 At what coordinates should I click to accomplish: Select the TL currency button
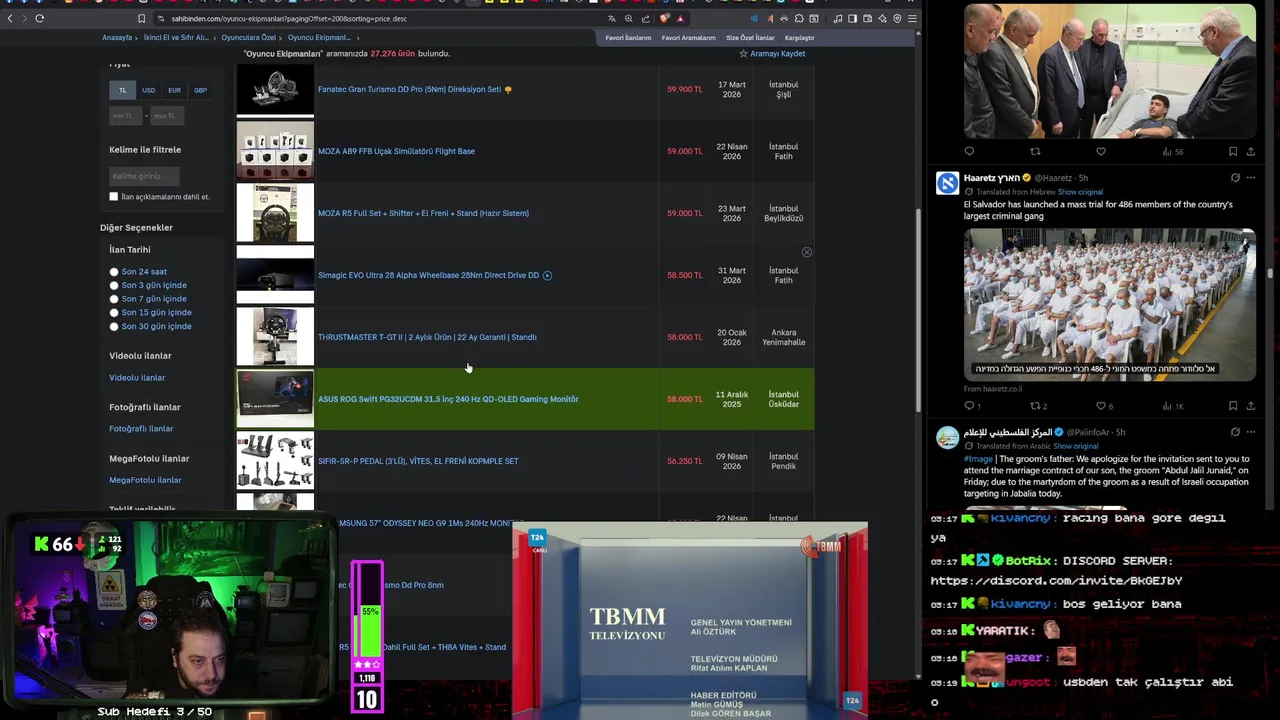coord(122,90)
